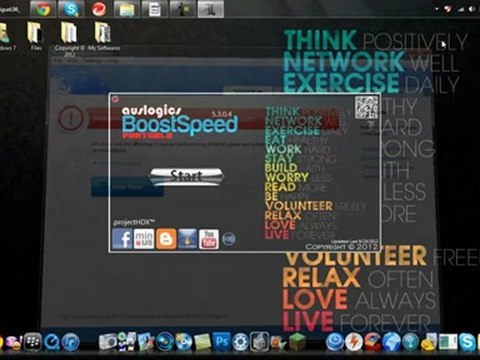This screenshot has width=480, height=360.
Task: Open the red swirl Trend Micro taskbar icon
Action: coord(99,9)
